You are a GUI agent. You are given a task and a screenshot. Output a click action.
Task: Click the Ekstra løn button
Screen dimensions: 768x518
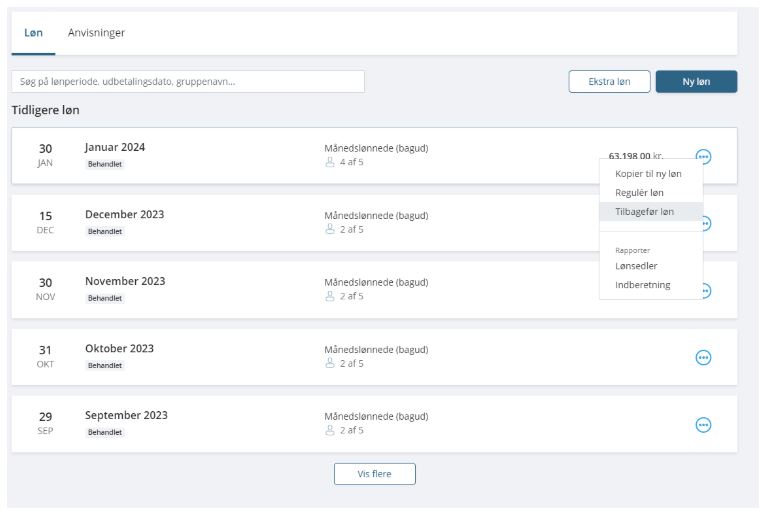[609, 81]
